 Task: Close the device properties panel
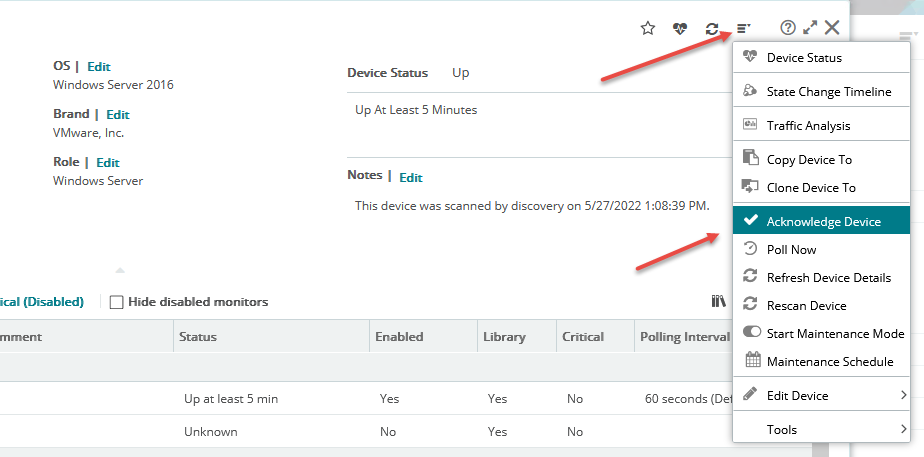[x=831, y=27]
